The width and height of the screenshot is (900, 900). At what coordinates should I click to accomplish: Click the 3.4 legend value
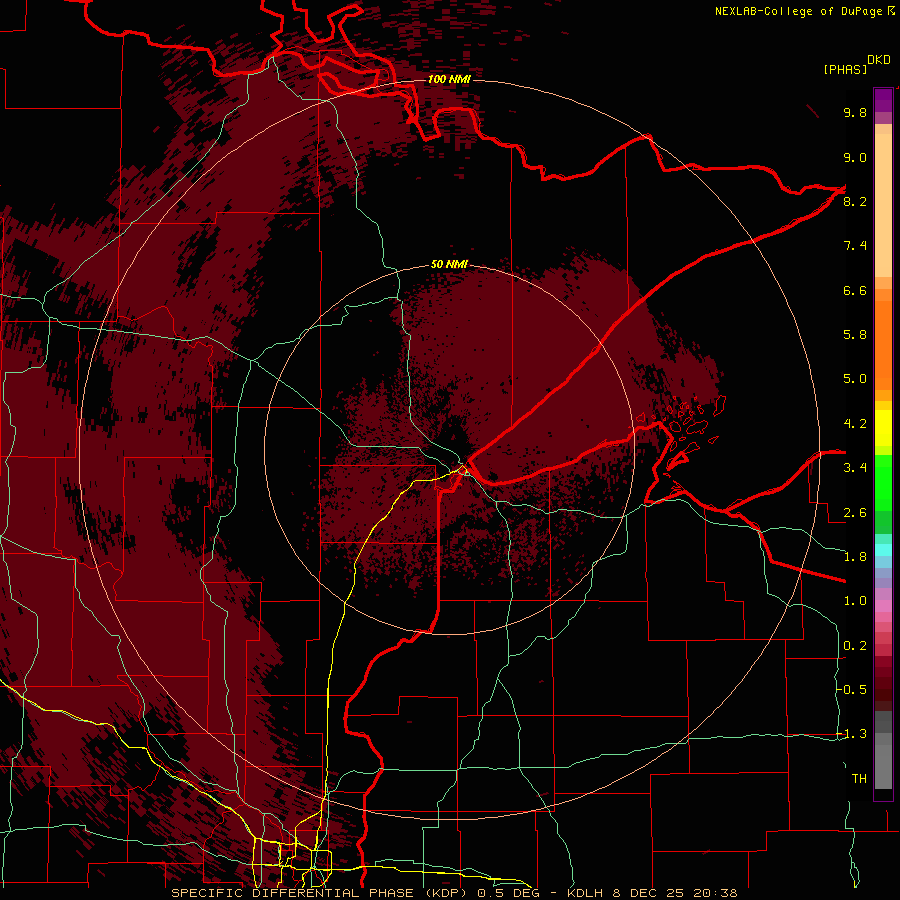pyautogui.click(x=855, y=468)
